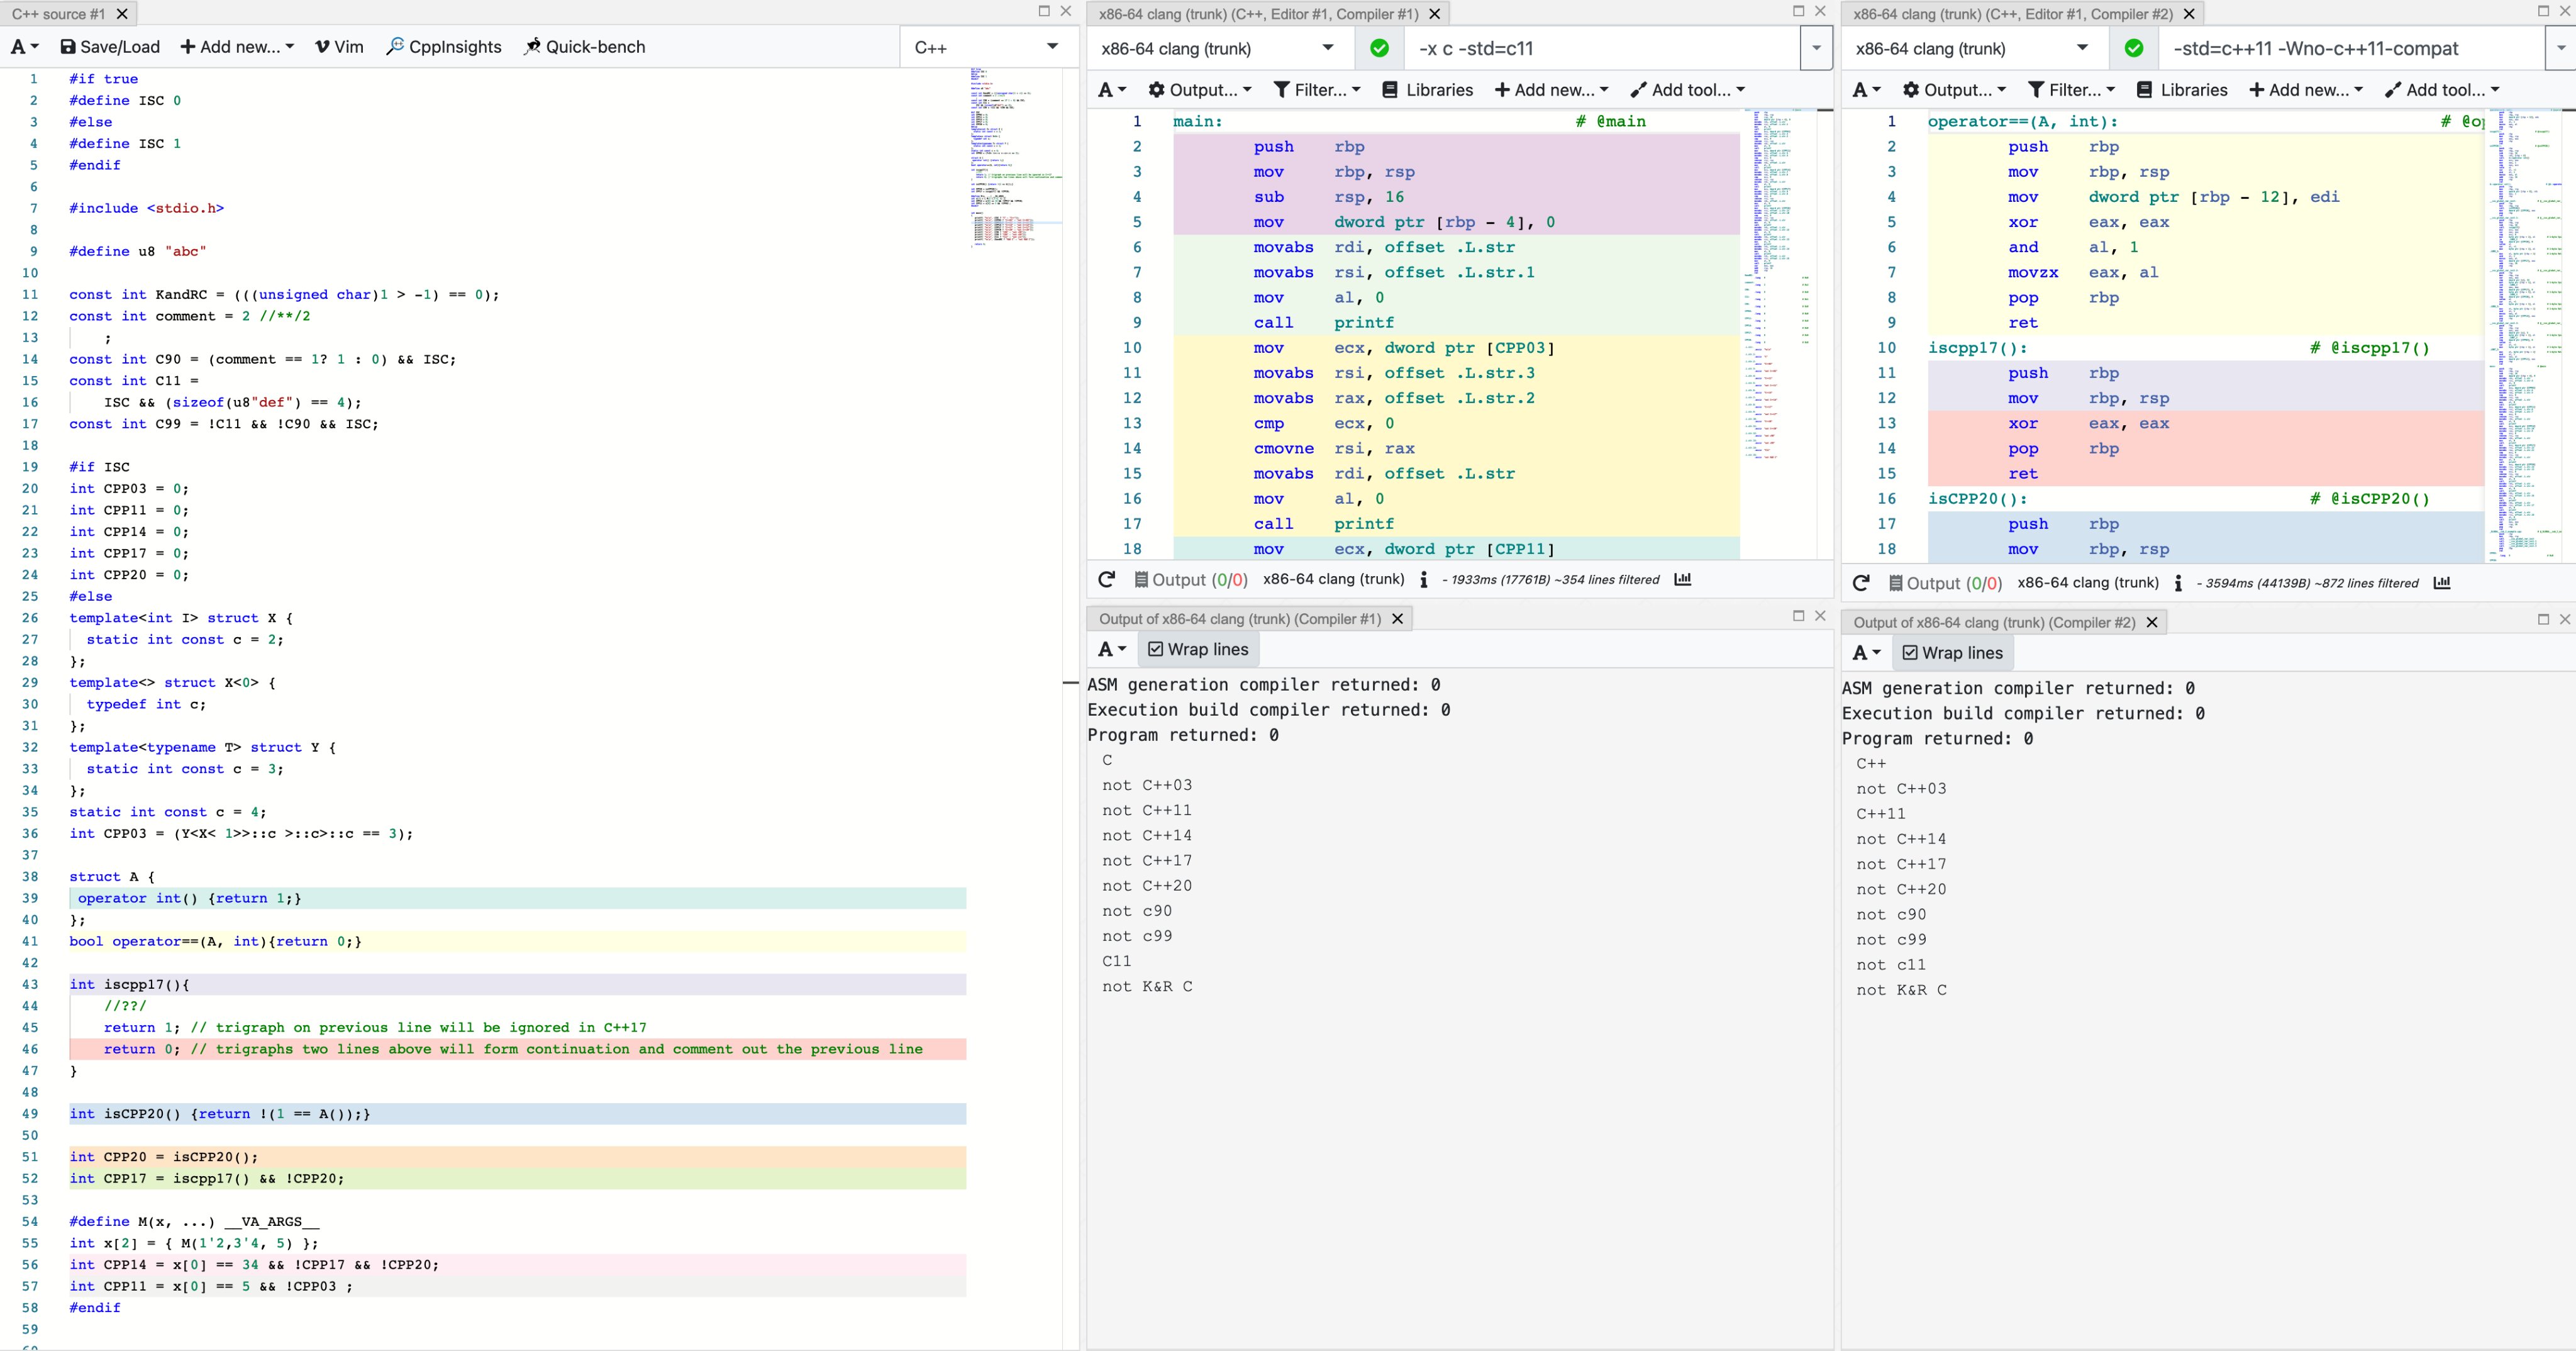Send code to Quick-bench
Screen dimensions: 2576x1351
(x=585, y=47)
